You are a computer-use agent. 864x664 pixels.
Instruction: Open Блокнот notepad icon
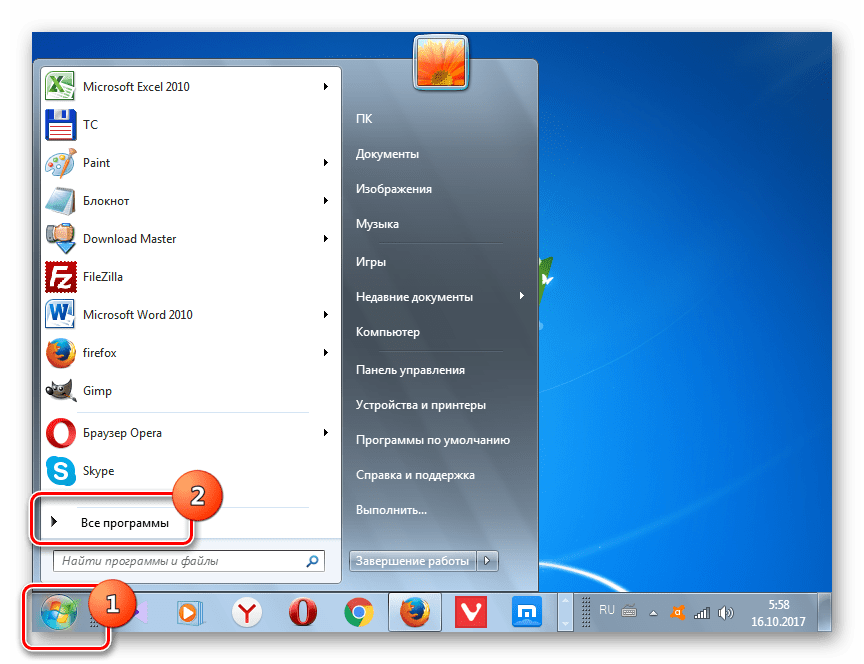pyautogui.click(x=60, y=201)
